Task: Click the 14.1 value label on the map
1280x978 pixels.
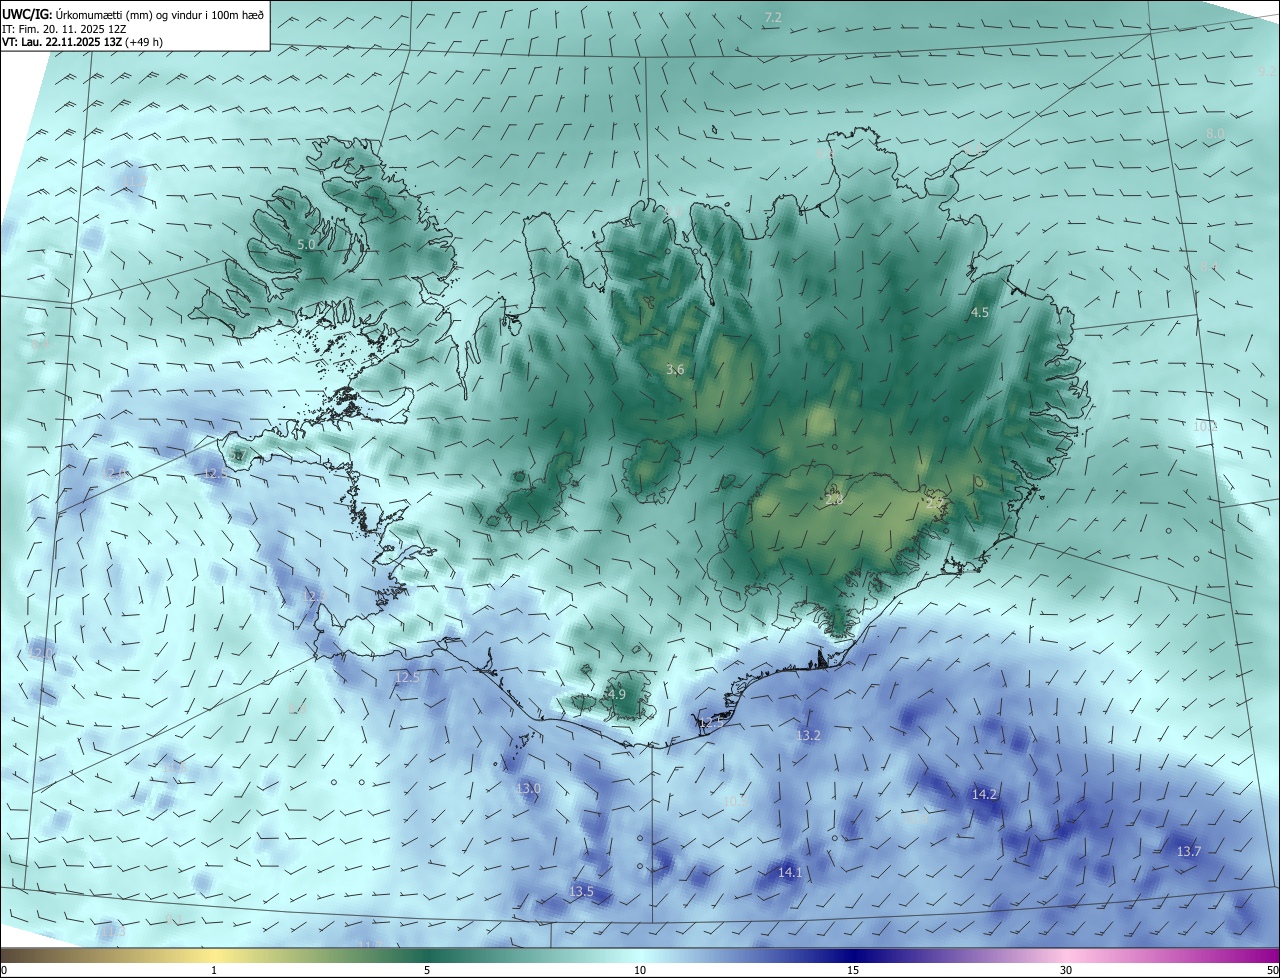Action: (790, 873)
